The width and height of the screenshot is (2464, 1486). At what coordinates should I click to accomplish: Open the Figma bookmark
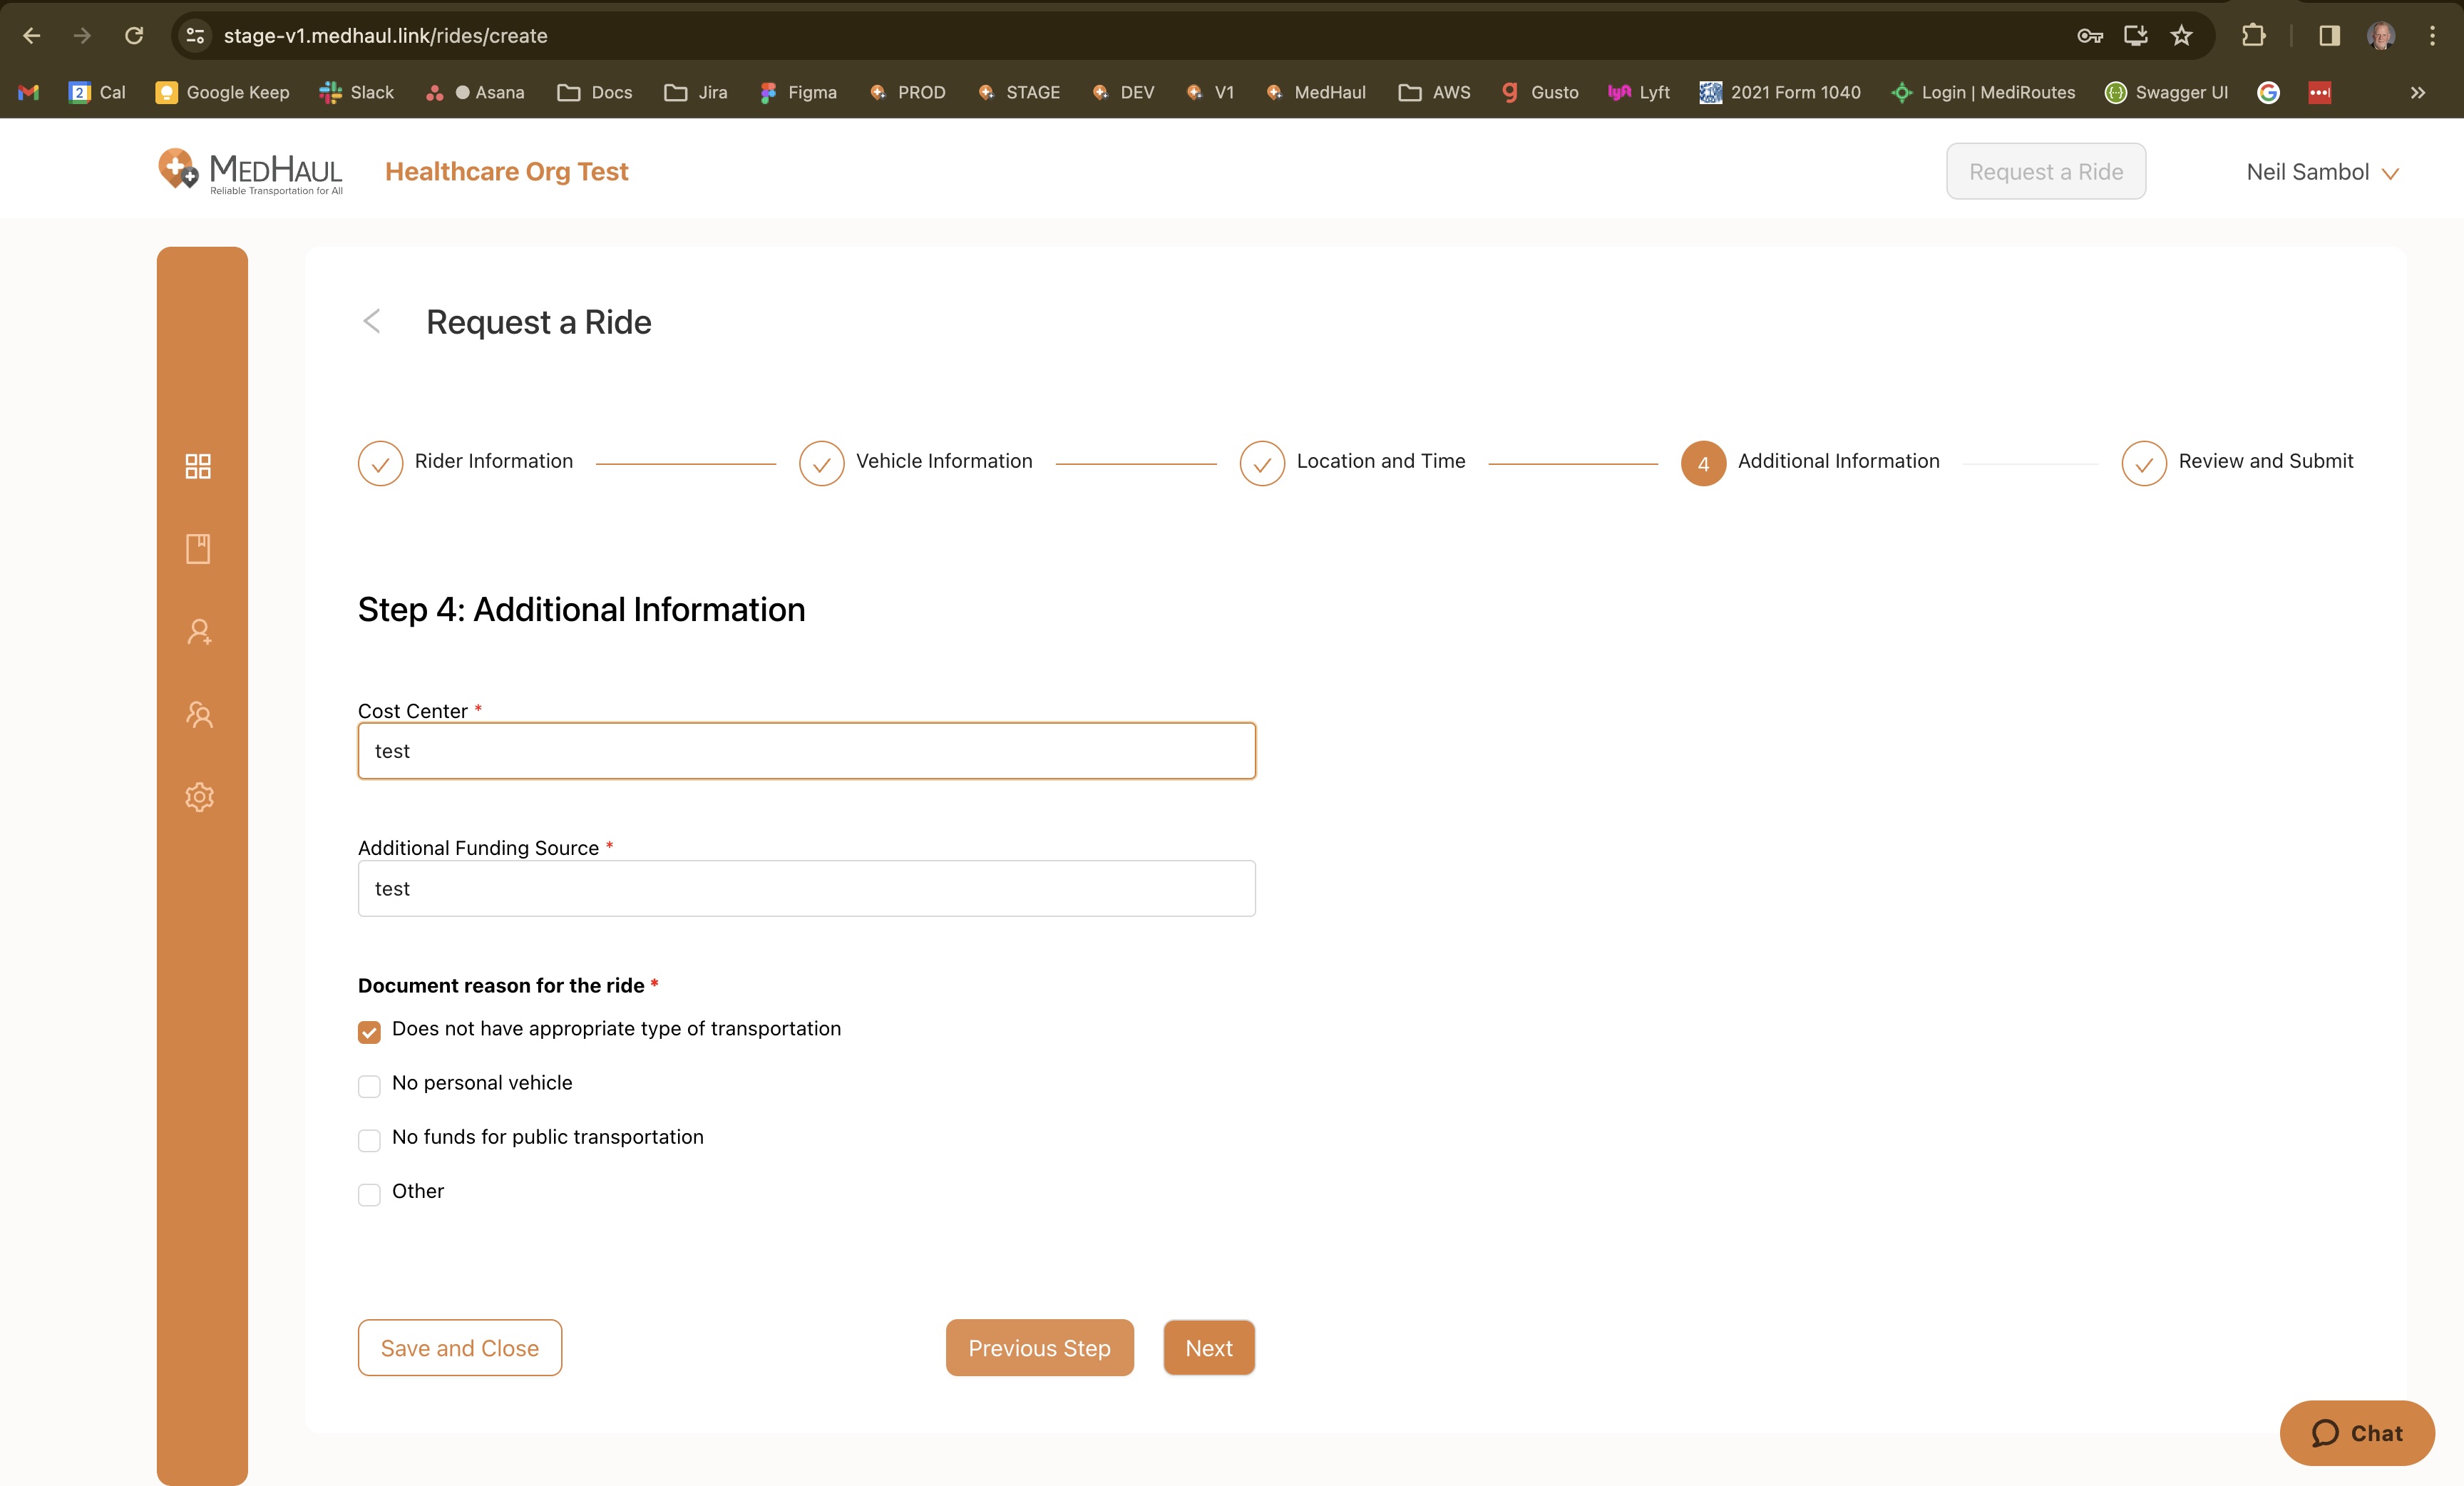[798, 92]
